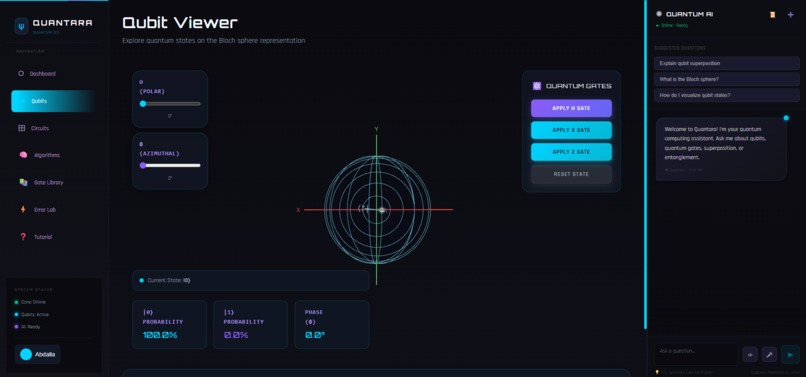Click the phase value 0.0°
Viewport: 806px width, 377px height.
315,335
